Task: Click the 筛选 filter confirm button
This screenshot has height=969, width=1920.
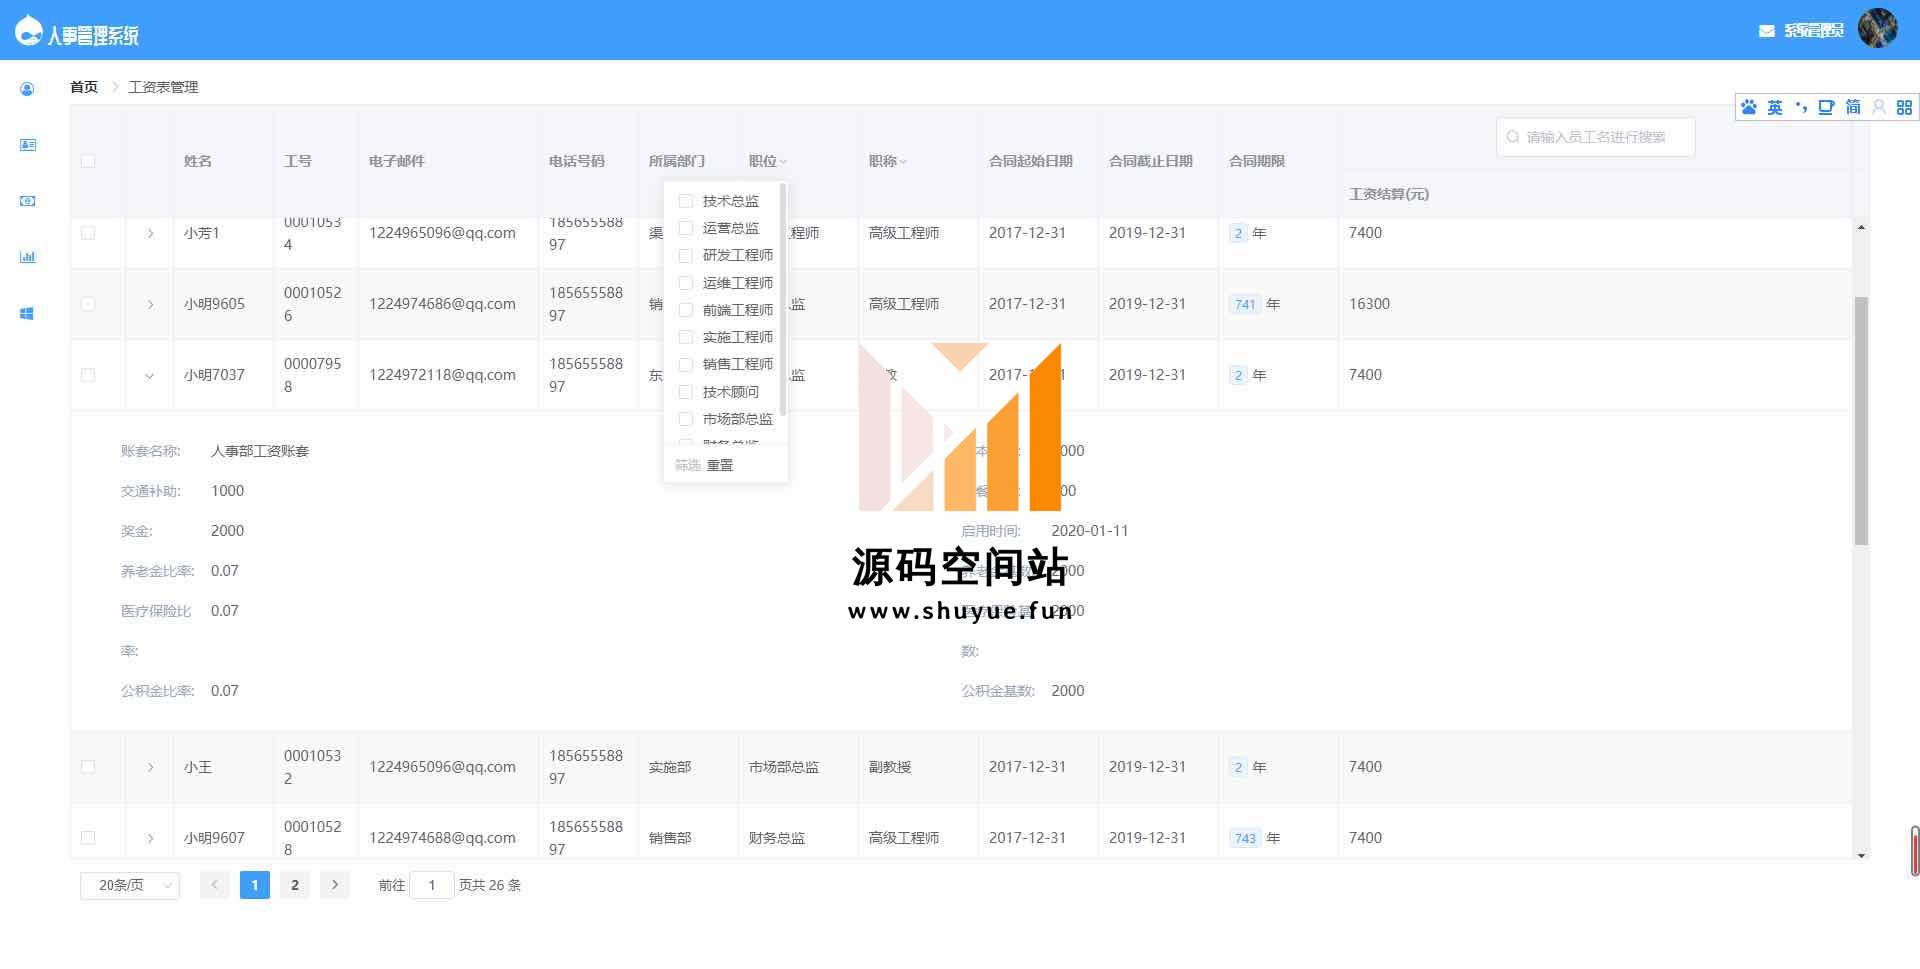Action: tap(688, 465)
